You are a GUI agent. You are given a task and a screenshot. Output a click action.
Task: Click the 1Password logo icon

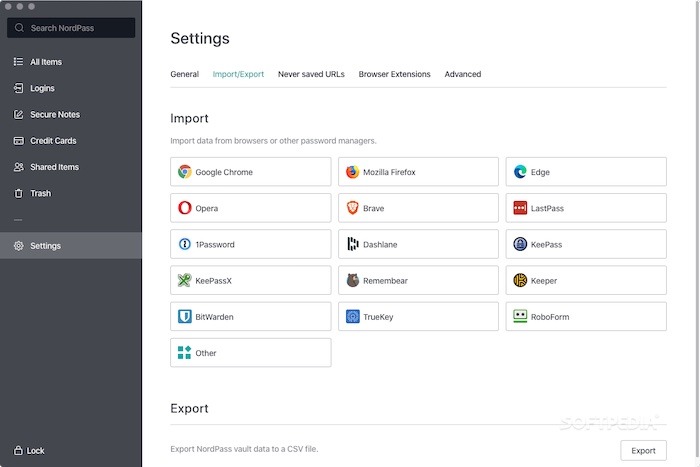184,244
